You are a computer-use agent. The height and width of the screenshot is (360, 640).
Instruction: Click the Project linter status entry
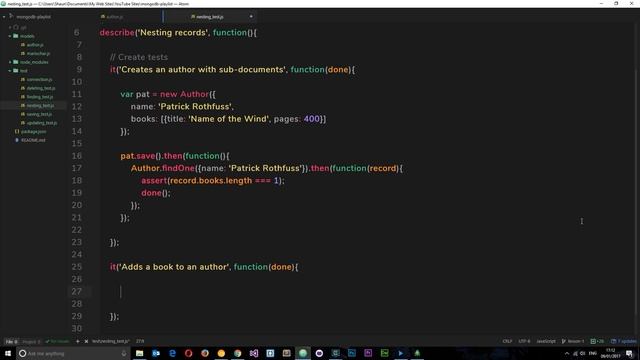[x=31, y=341]
